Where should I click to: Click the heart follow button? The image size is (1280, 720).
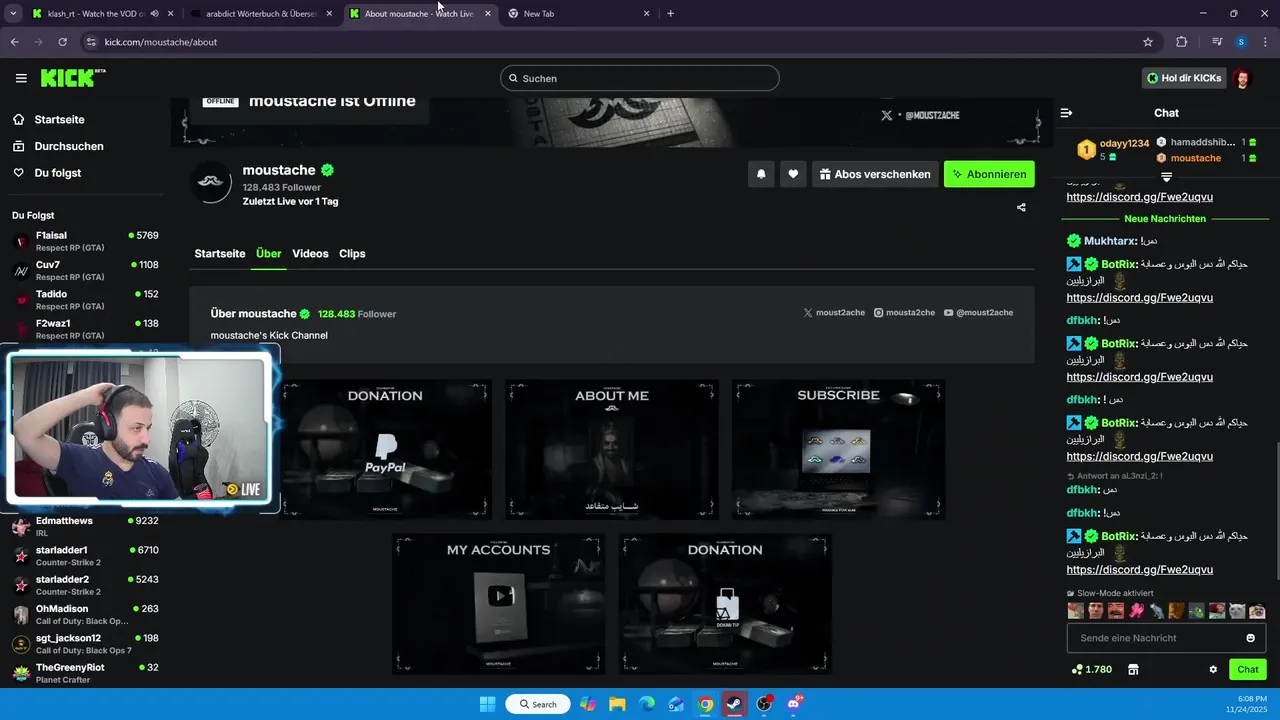point(793,174)
